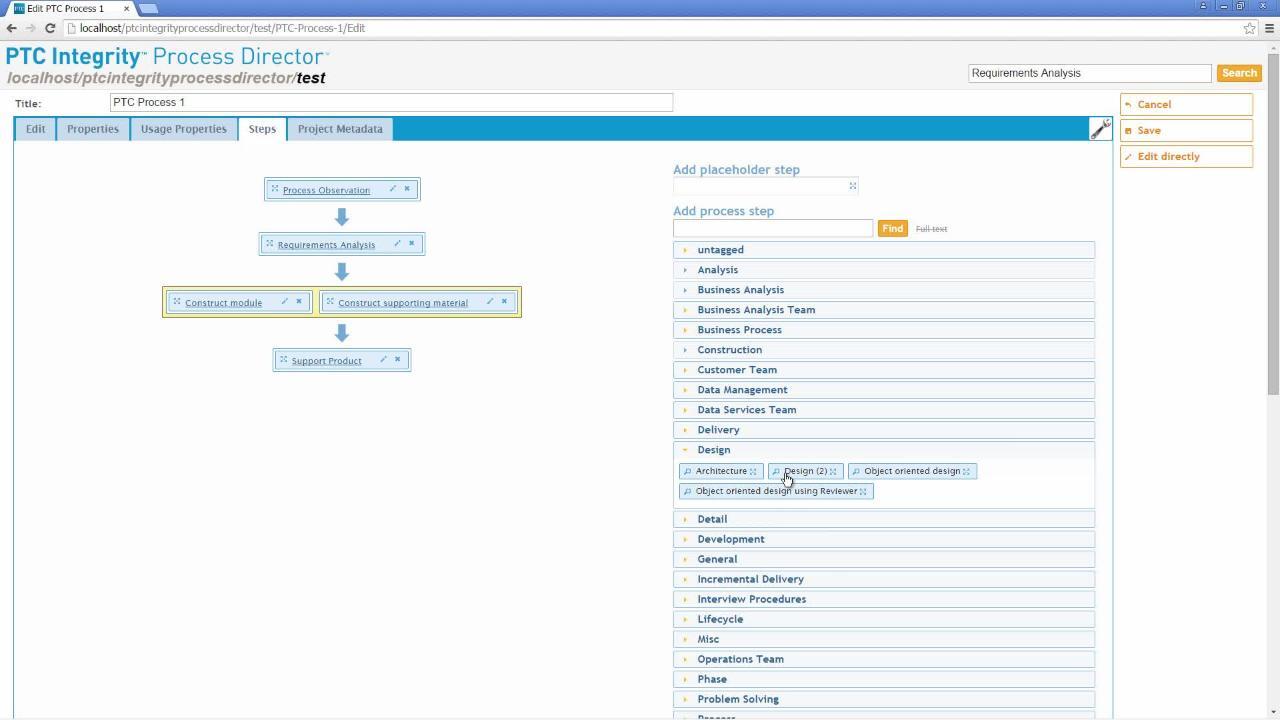Expand the Interview Procedures category
Viewport: 1280px width, 720px height.
[x=884, y=599]
